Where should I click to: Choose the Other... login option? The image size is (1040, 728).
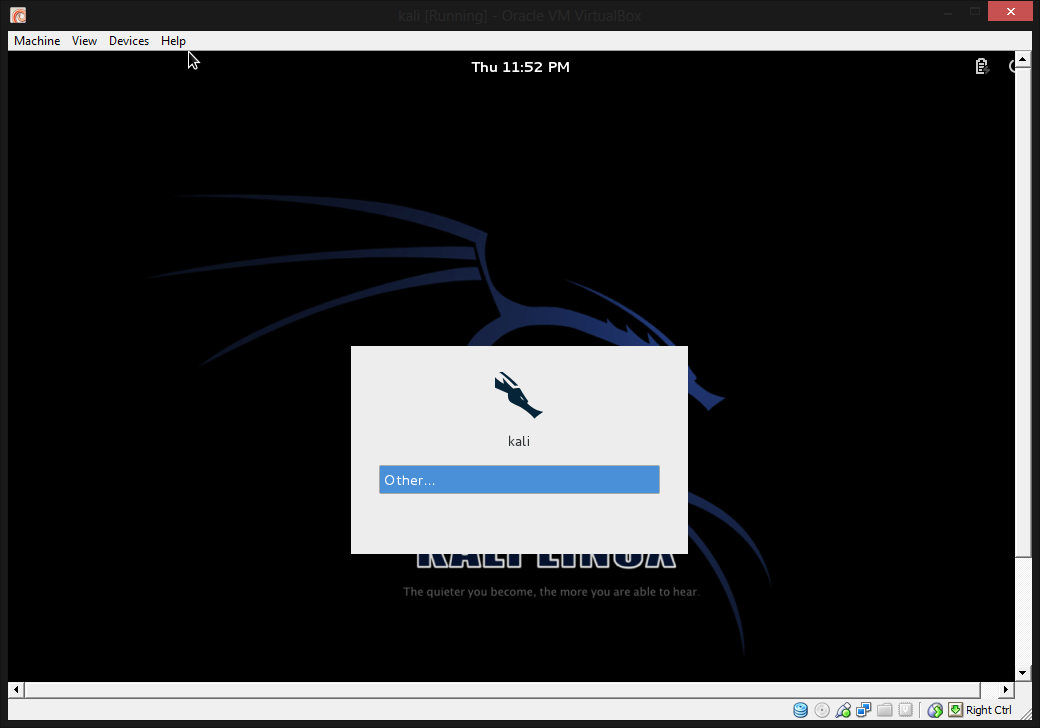point(519,479)
